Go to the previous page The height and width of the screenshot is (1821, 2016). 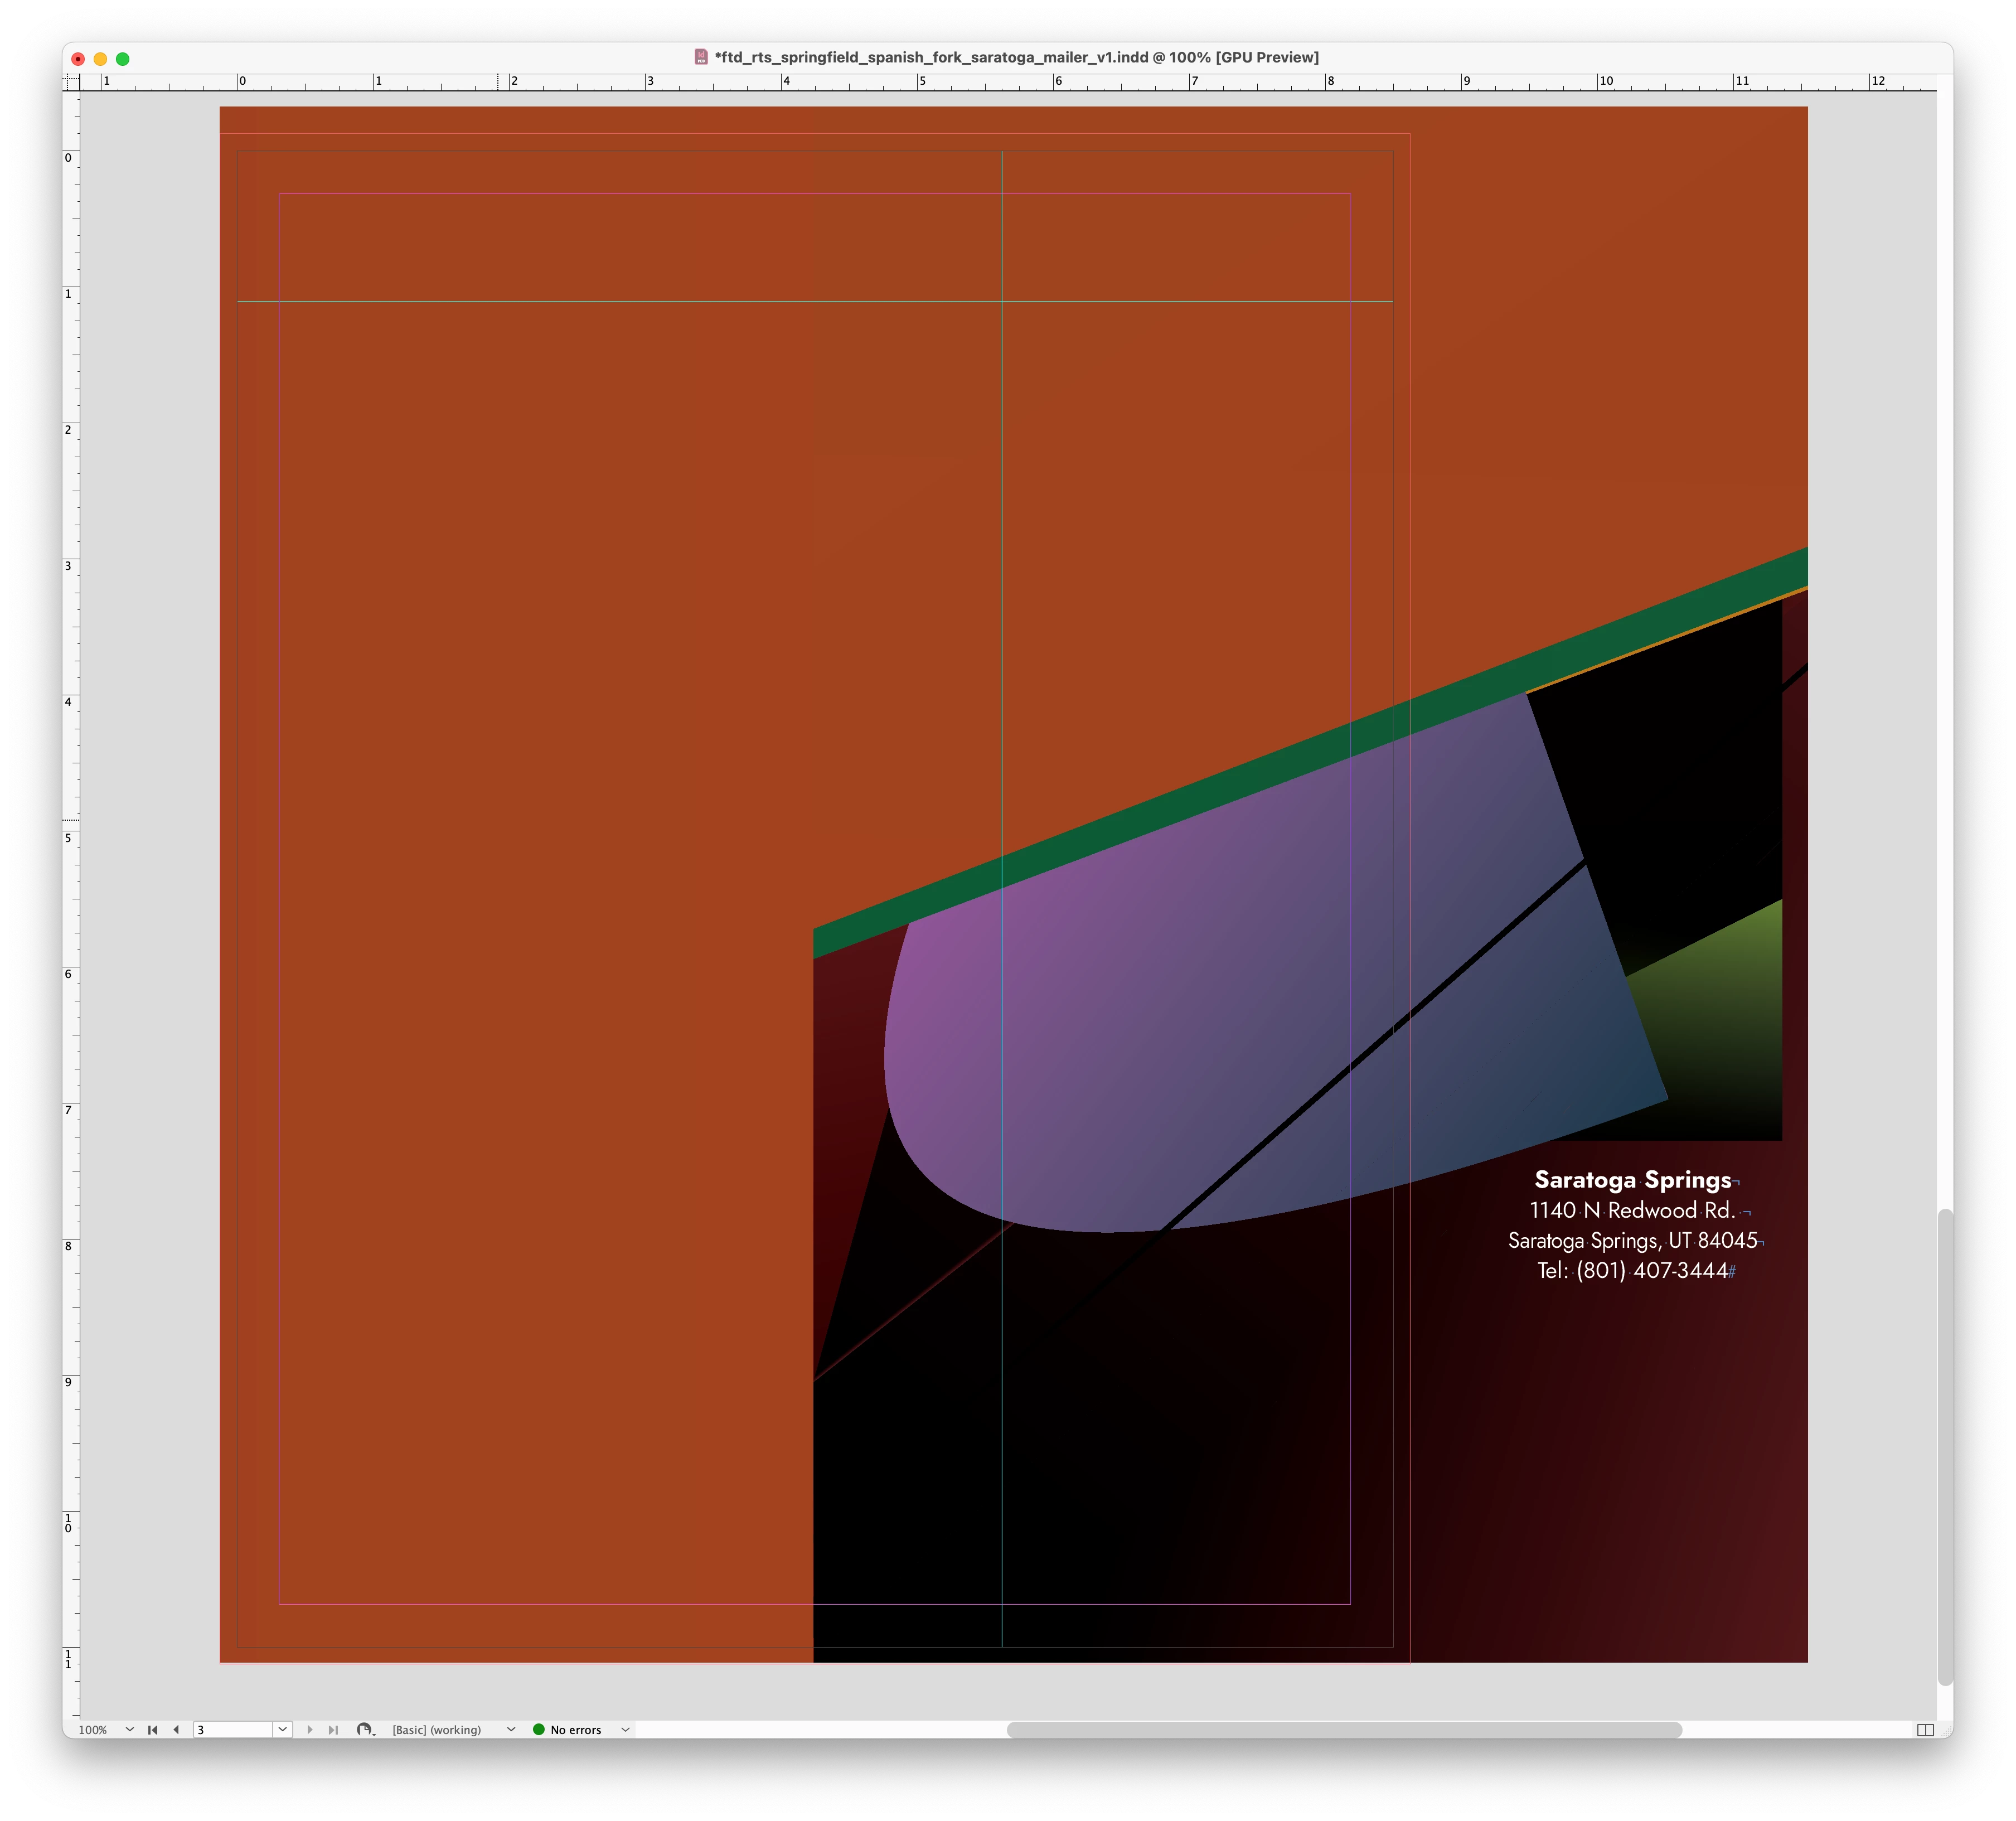[x=176, y=1729]
